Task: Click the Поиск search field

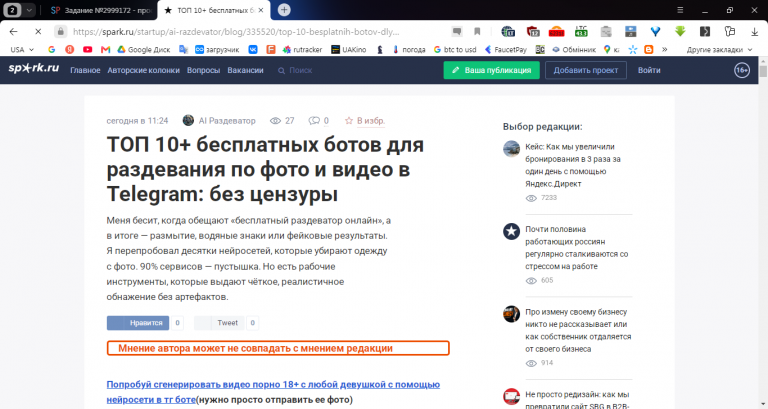Action: pyautogui.click(x=300, y=71)
